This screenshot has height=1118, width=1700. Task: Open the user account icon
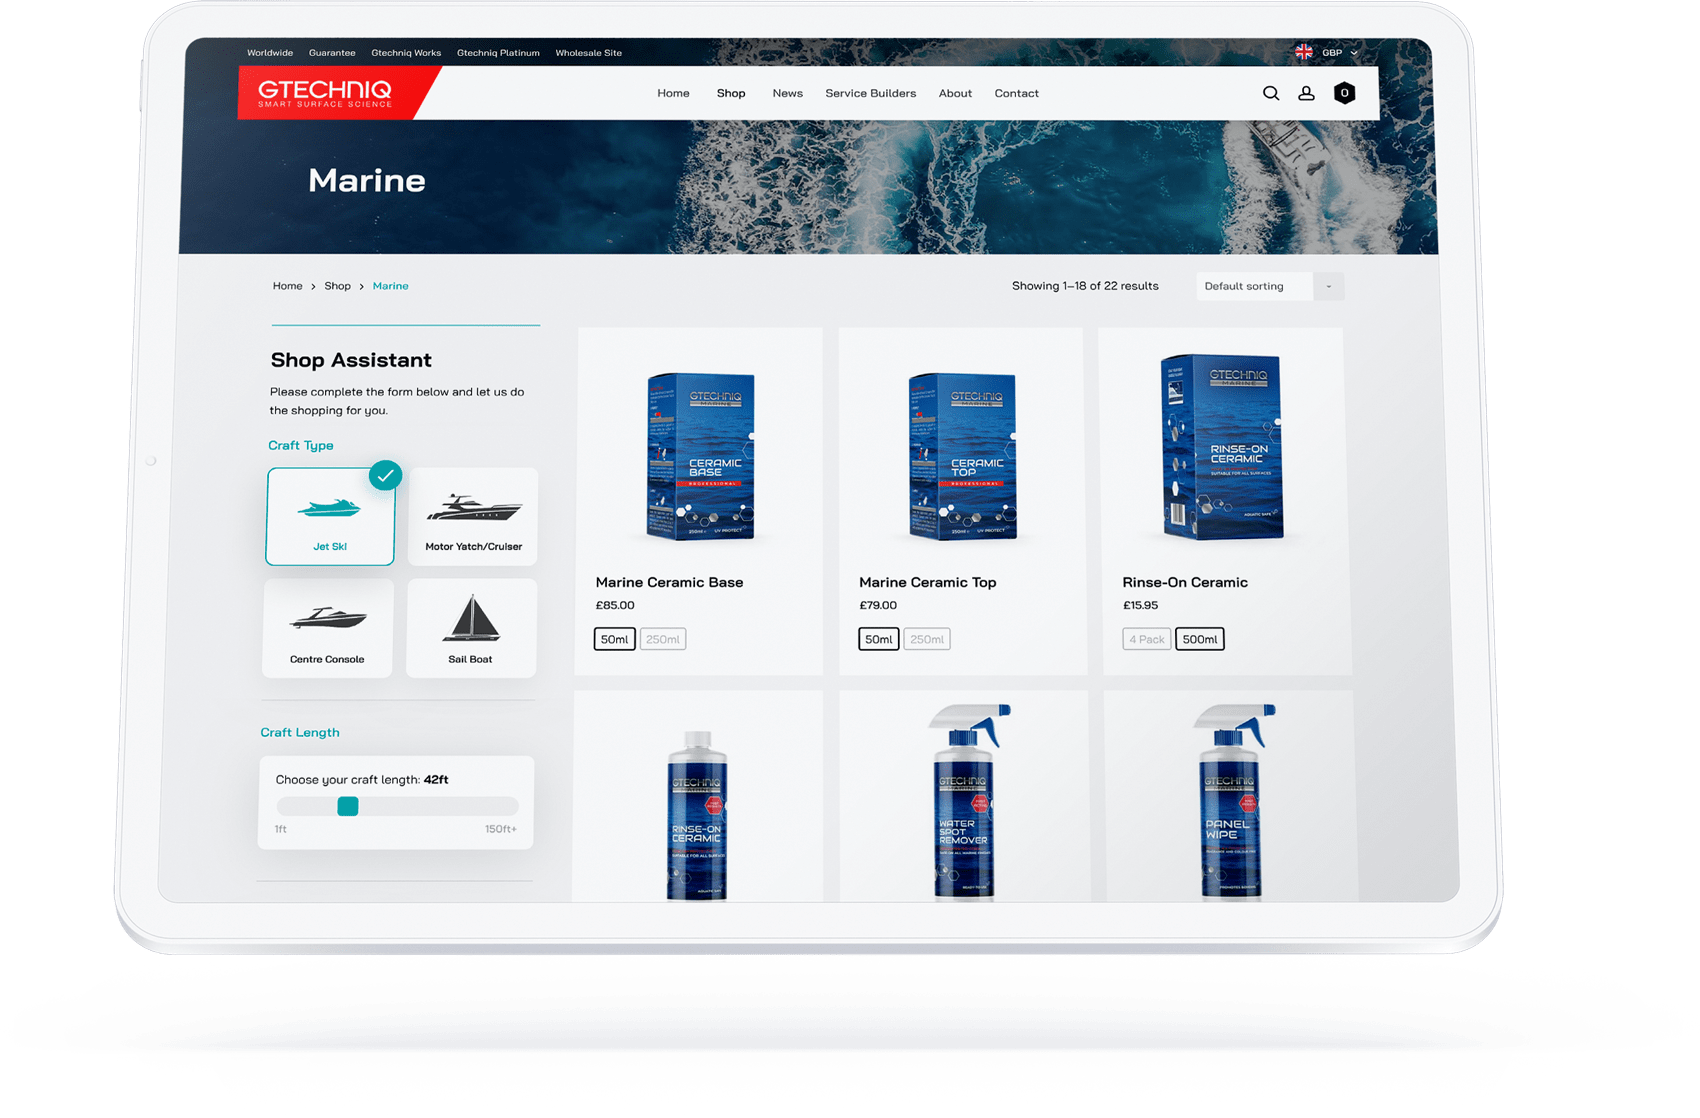[1306, 93]
